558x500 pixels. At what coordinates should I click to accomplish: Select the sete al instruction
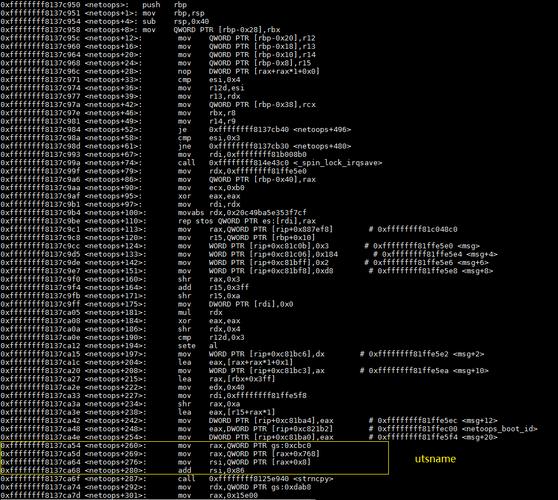click(x=109, y=346)
